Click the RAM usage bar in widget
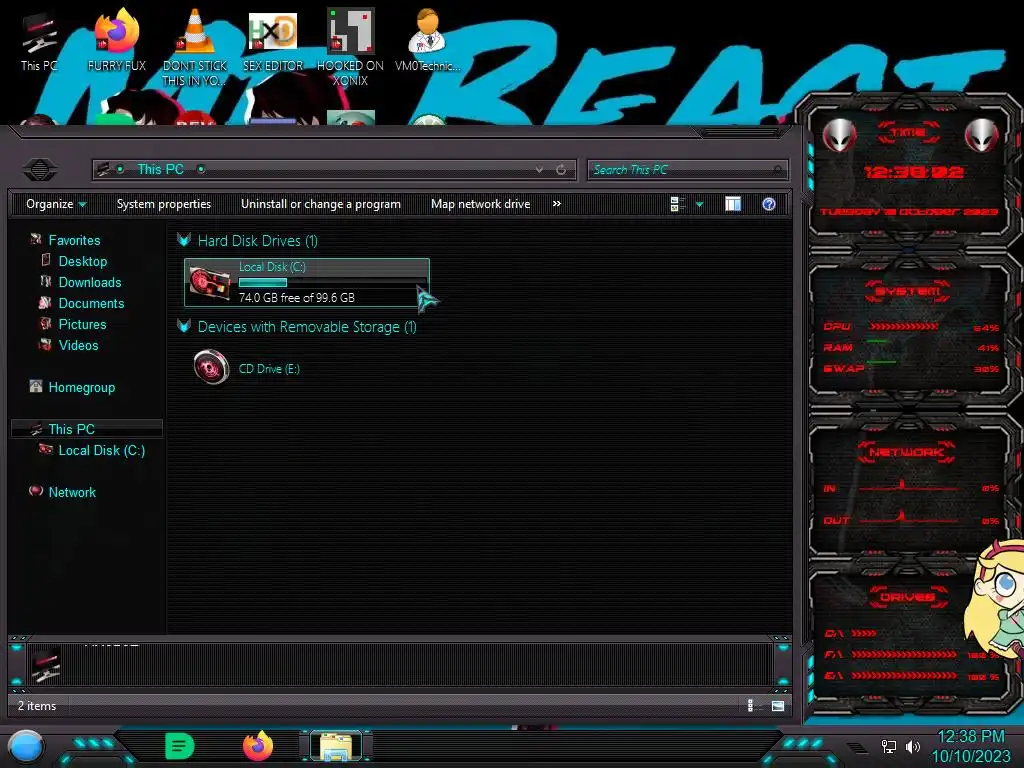The height and width of the screenshot is (768, 1024). tap(877, 341)
